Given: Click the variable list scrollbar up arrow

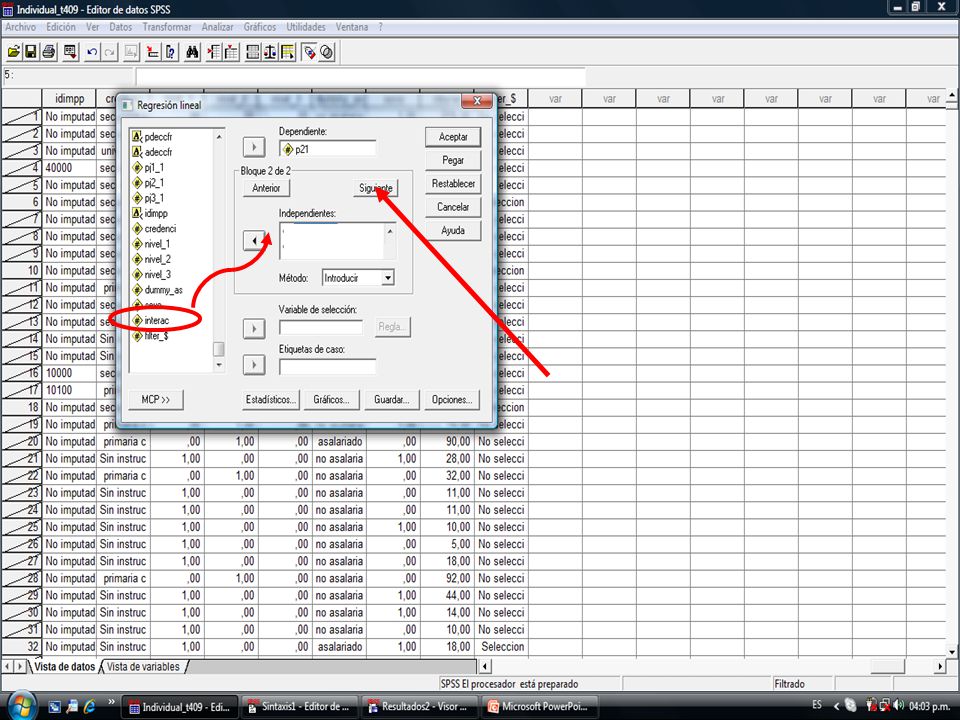Looking at the screenshot, I should pyautogui.click(x=219, y=136).
